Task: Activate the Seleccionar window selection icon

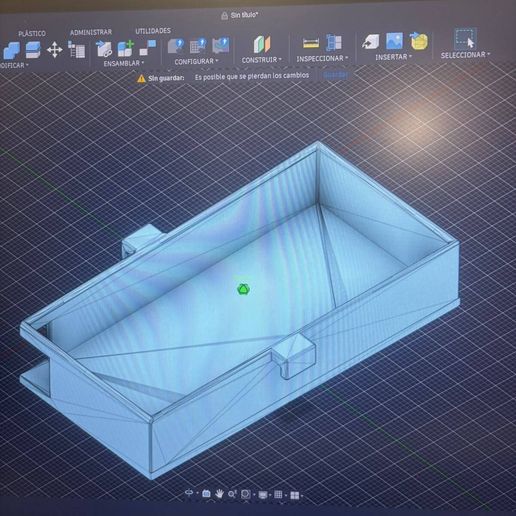Action: [465, 39]
